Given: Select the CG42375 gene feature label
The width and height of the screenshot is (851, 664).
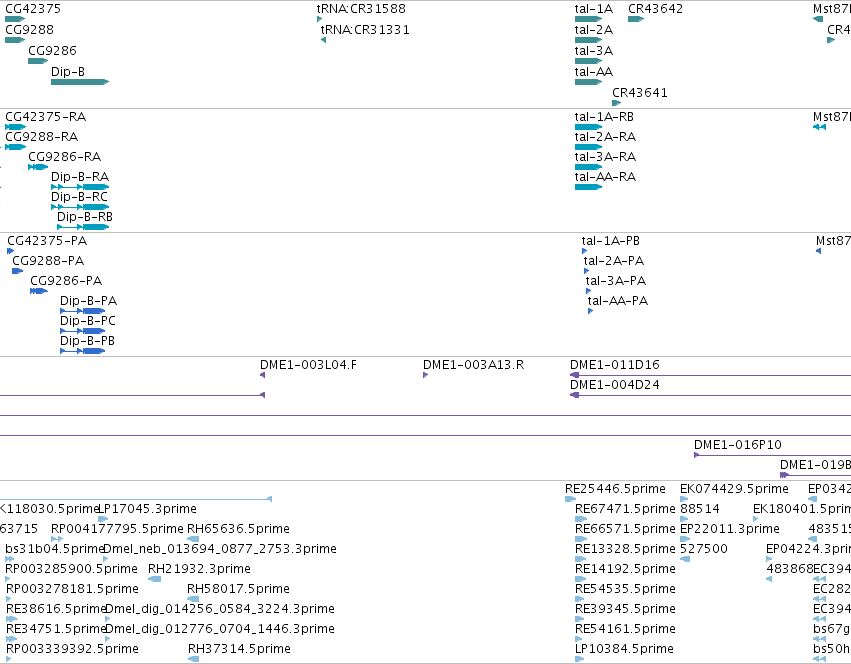Looking at the screenshot, I should pyautogui.click(x=33, y=9).
